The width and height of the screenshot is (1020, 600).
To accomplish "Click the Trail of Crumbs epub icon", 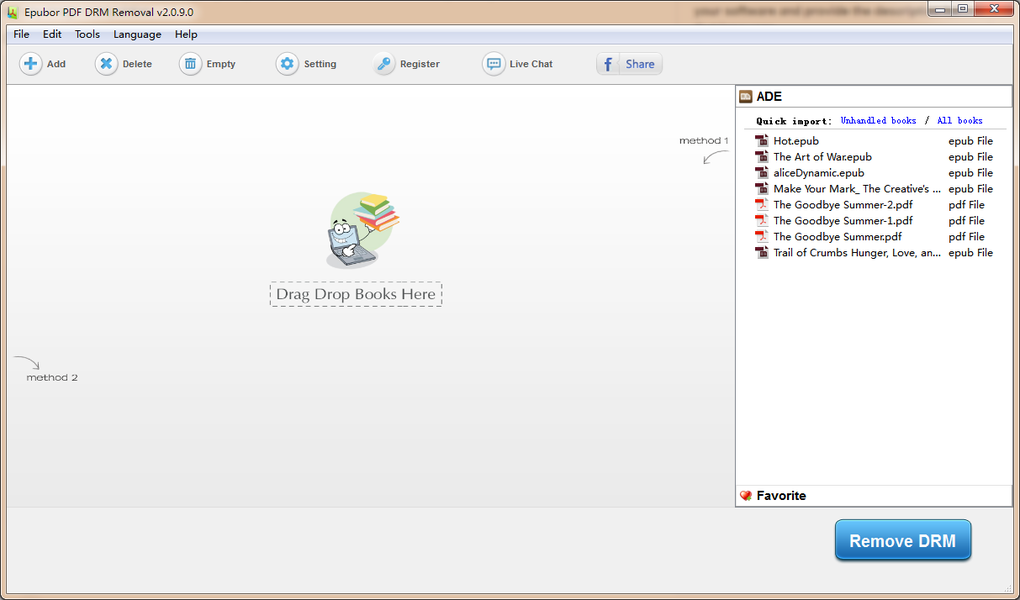I will pos(761,252).
